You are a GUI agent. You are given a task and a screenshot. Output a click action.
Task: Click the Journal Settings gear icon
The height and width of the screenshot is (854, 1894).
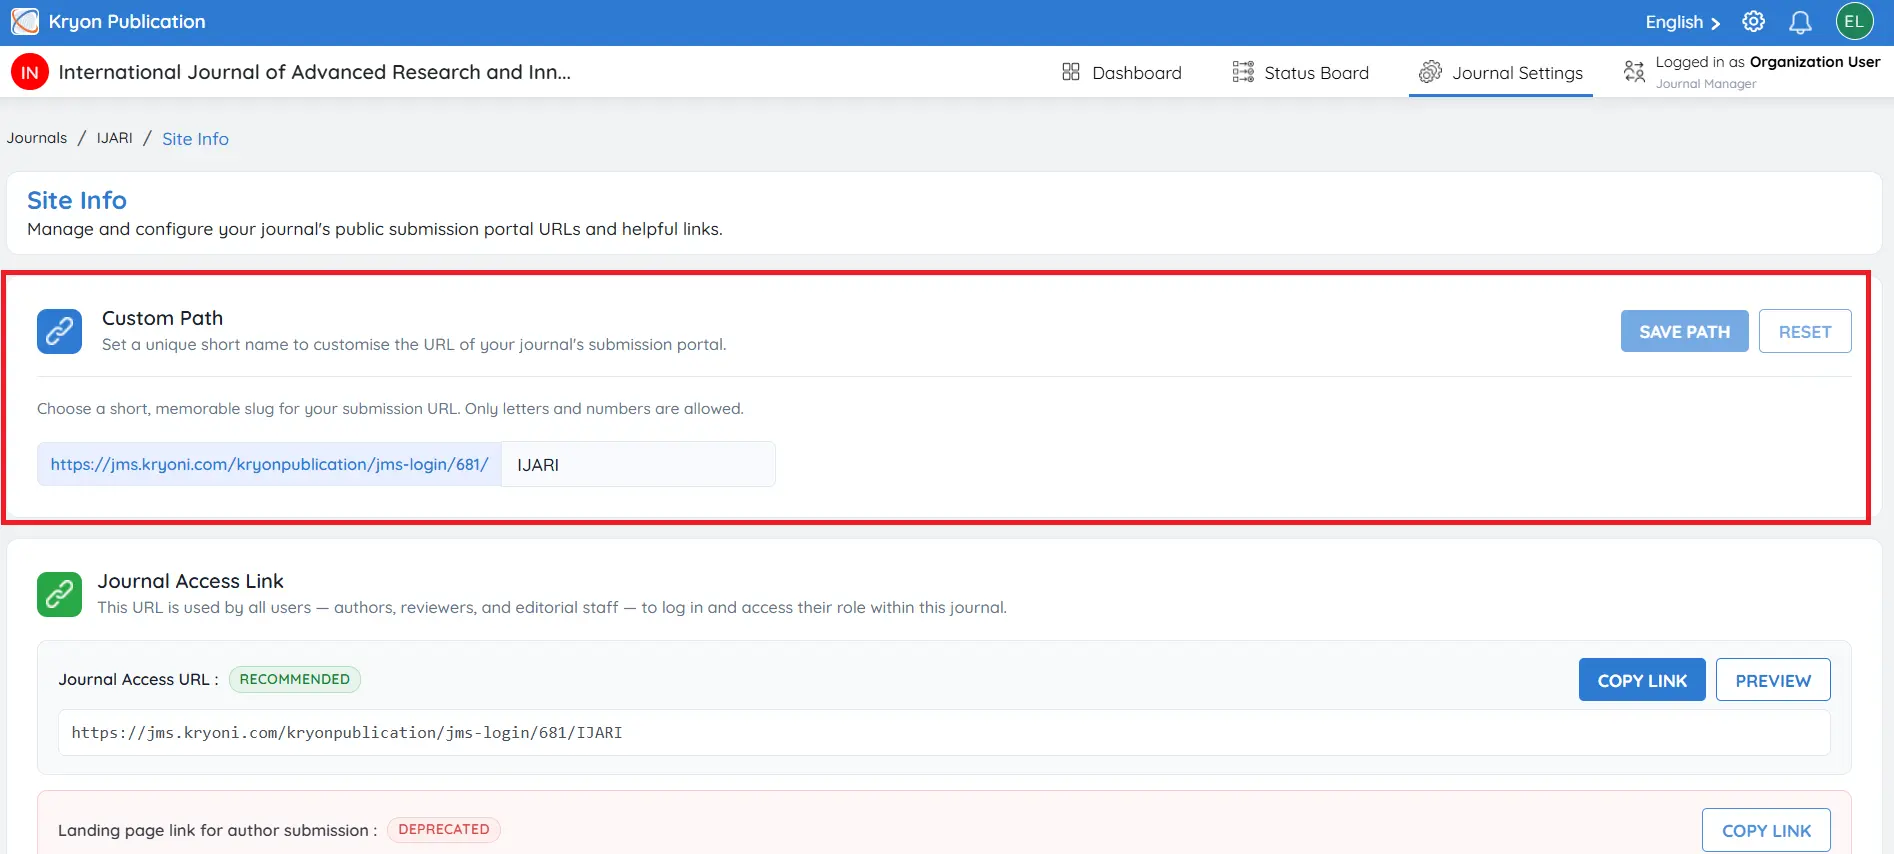[x=1431, y=72]
